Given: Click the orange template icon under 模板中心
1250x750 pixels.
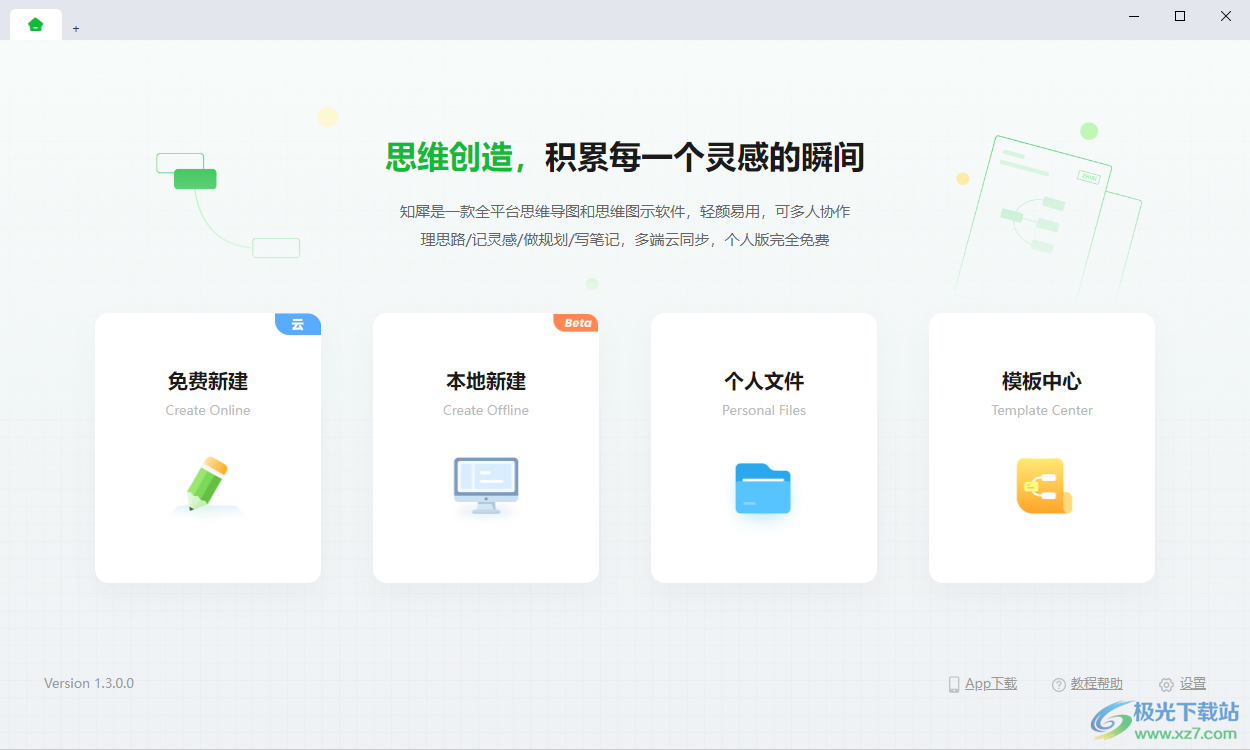Looking at the screenshot, I should coord(1043,486).
